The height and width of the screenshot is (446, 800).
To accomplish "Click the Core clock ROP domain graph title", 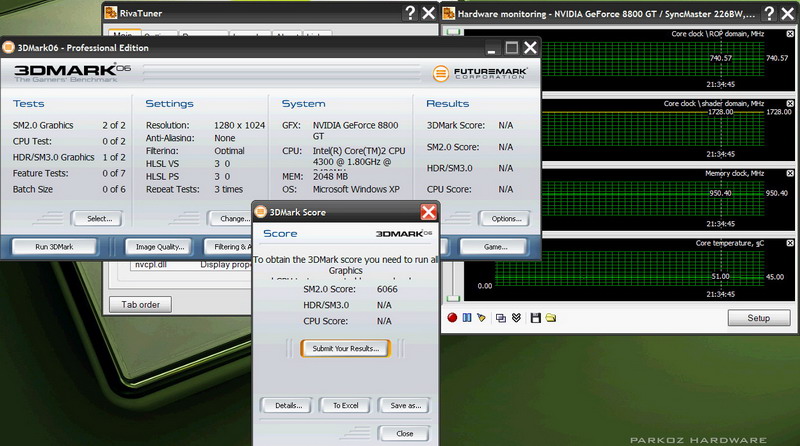I will pos(717,34).
